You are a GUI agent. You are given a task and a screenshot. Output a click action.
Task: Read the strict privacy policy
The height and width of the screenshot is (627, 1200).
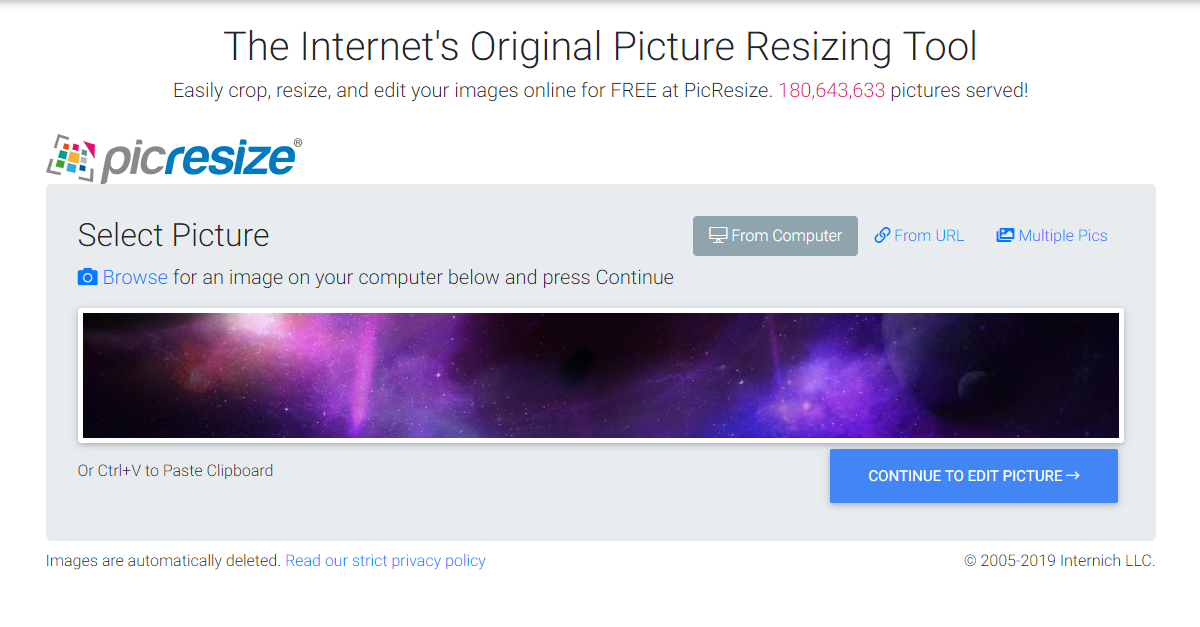pos(385,560)
